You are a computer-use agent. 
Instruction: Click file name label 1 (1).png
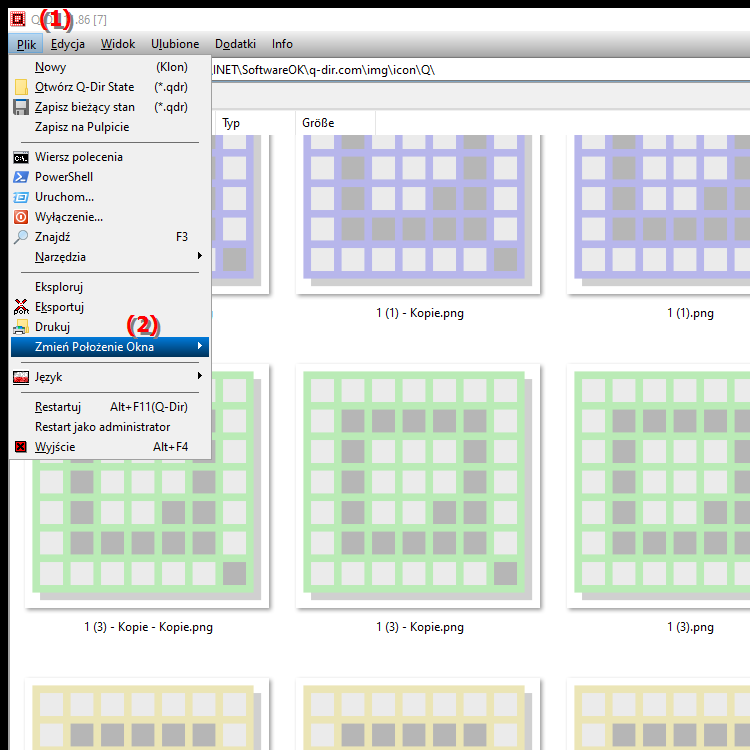point(690,313)
